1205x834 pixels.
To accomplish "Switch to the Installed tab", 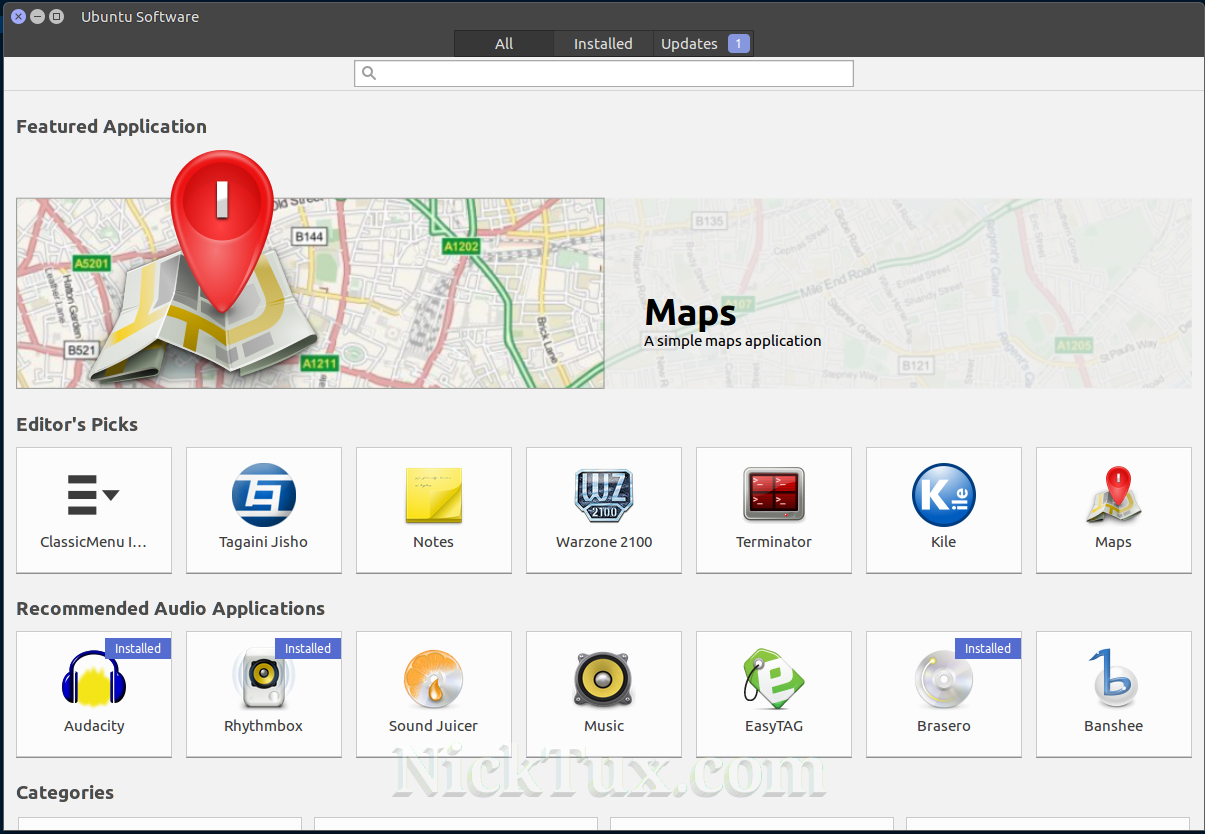I will tap(603, 44).
